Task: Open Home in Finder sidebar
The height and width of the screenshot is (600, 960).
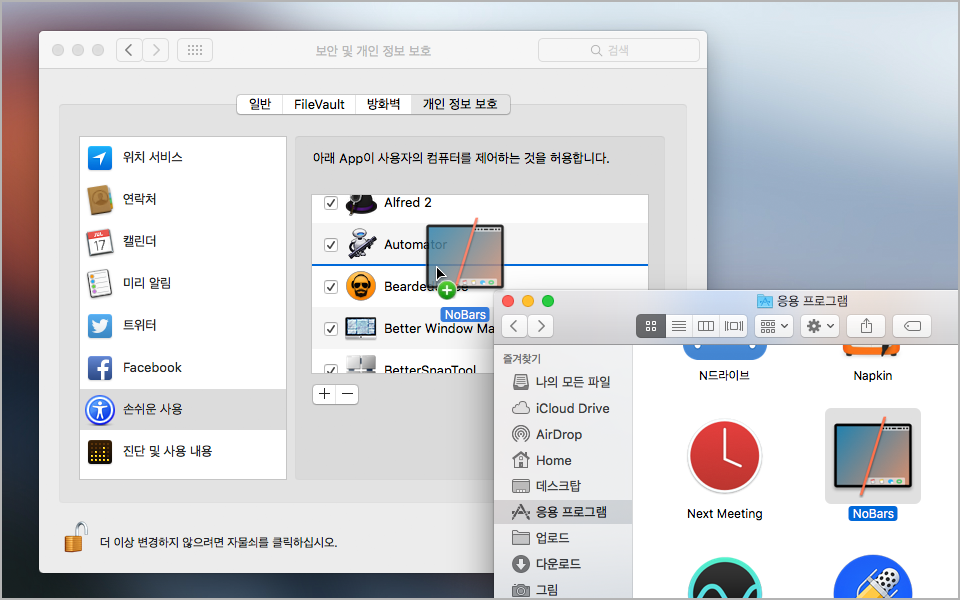Action: (x=563, y=460)
